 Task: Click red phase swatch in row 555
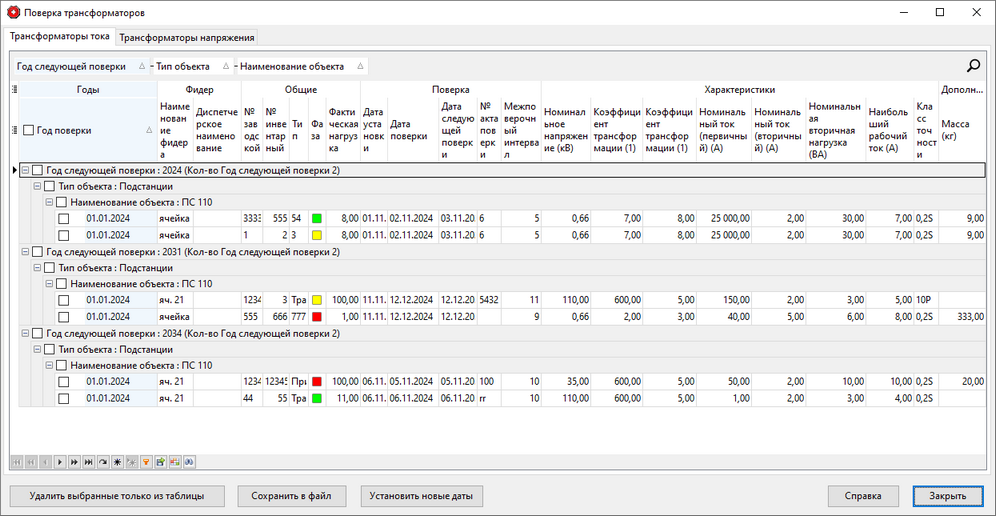[x=316, y=316]
